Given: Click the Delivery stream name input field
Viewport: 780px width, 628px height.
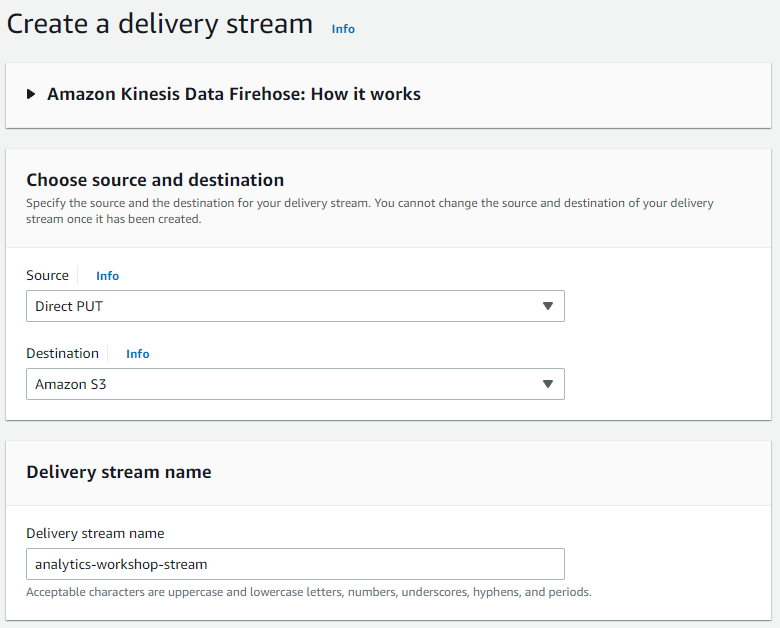Looking at the screenshot, I should point(295,564).
